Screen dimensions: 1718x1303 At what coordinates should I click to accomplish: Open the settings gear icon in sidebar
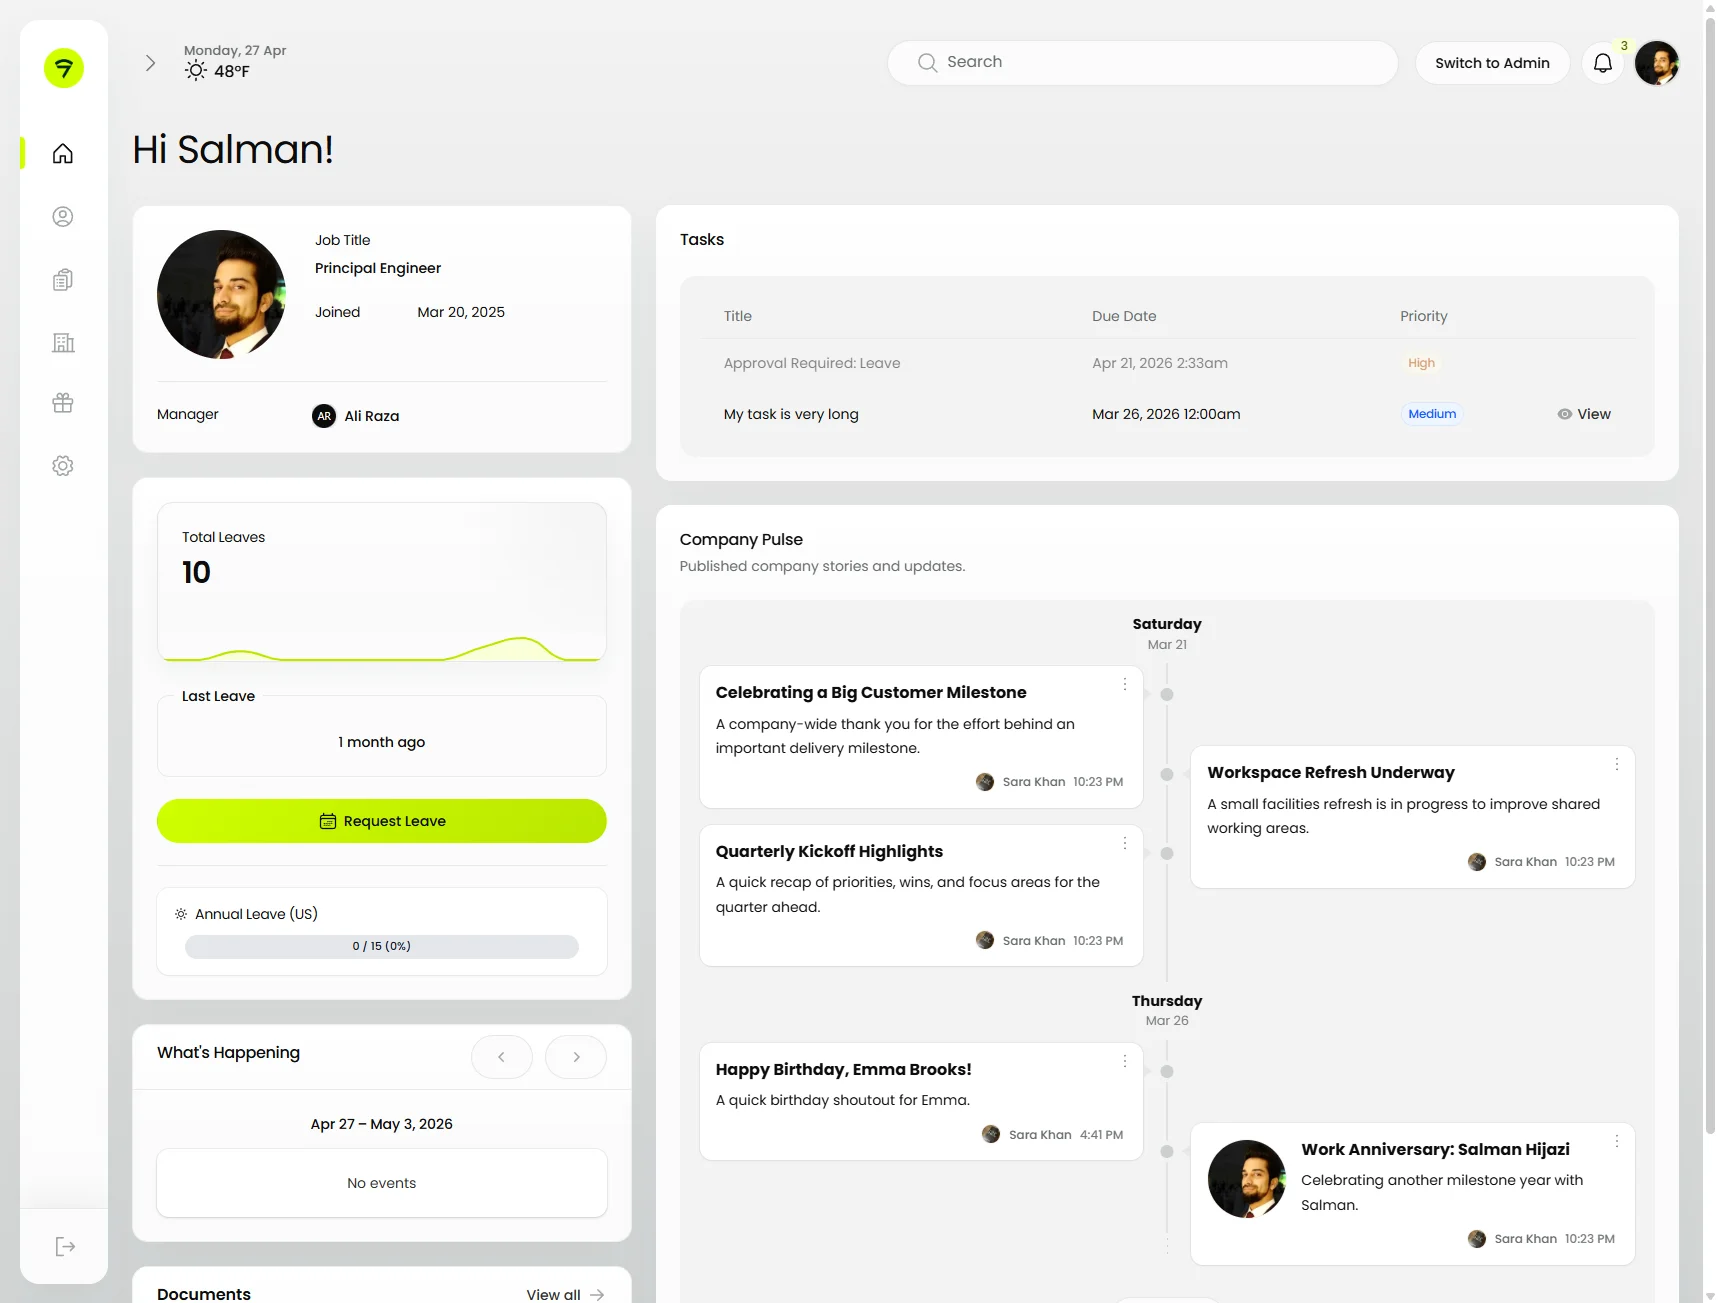point(63,466)
